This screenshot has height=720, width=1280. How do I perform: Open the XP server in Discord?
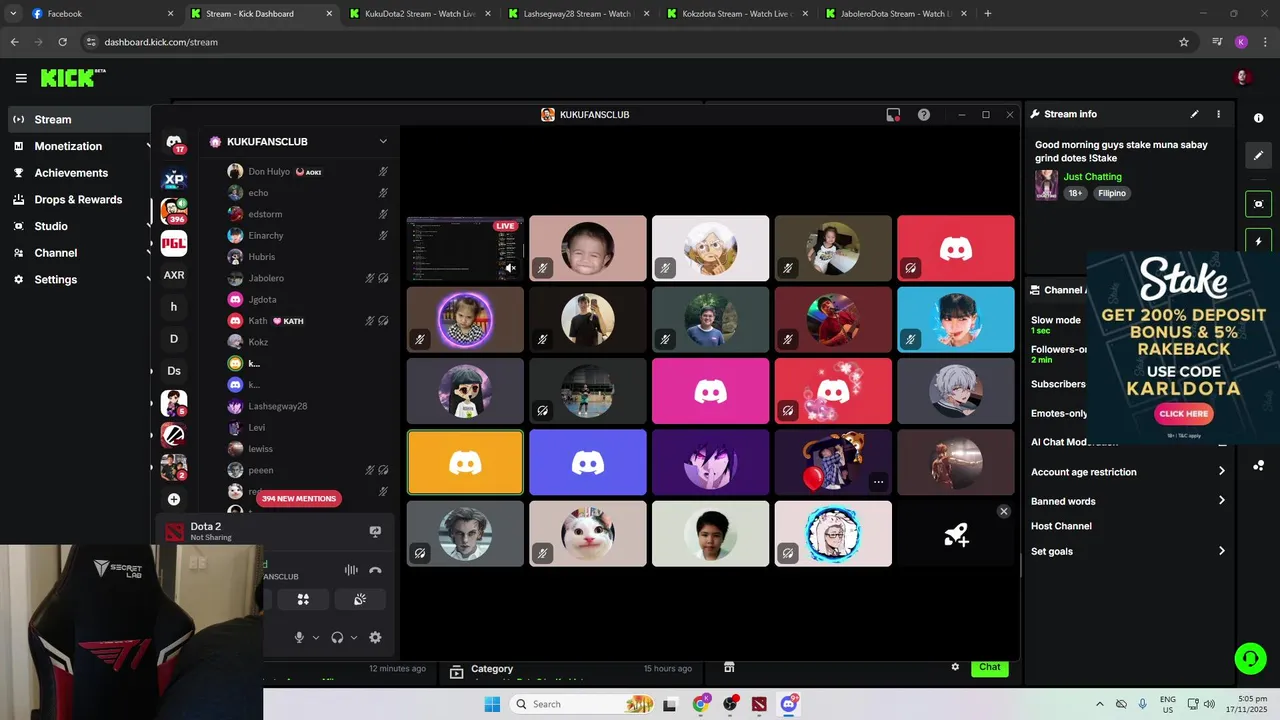174,179
